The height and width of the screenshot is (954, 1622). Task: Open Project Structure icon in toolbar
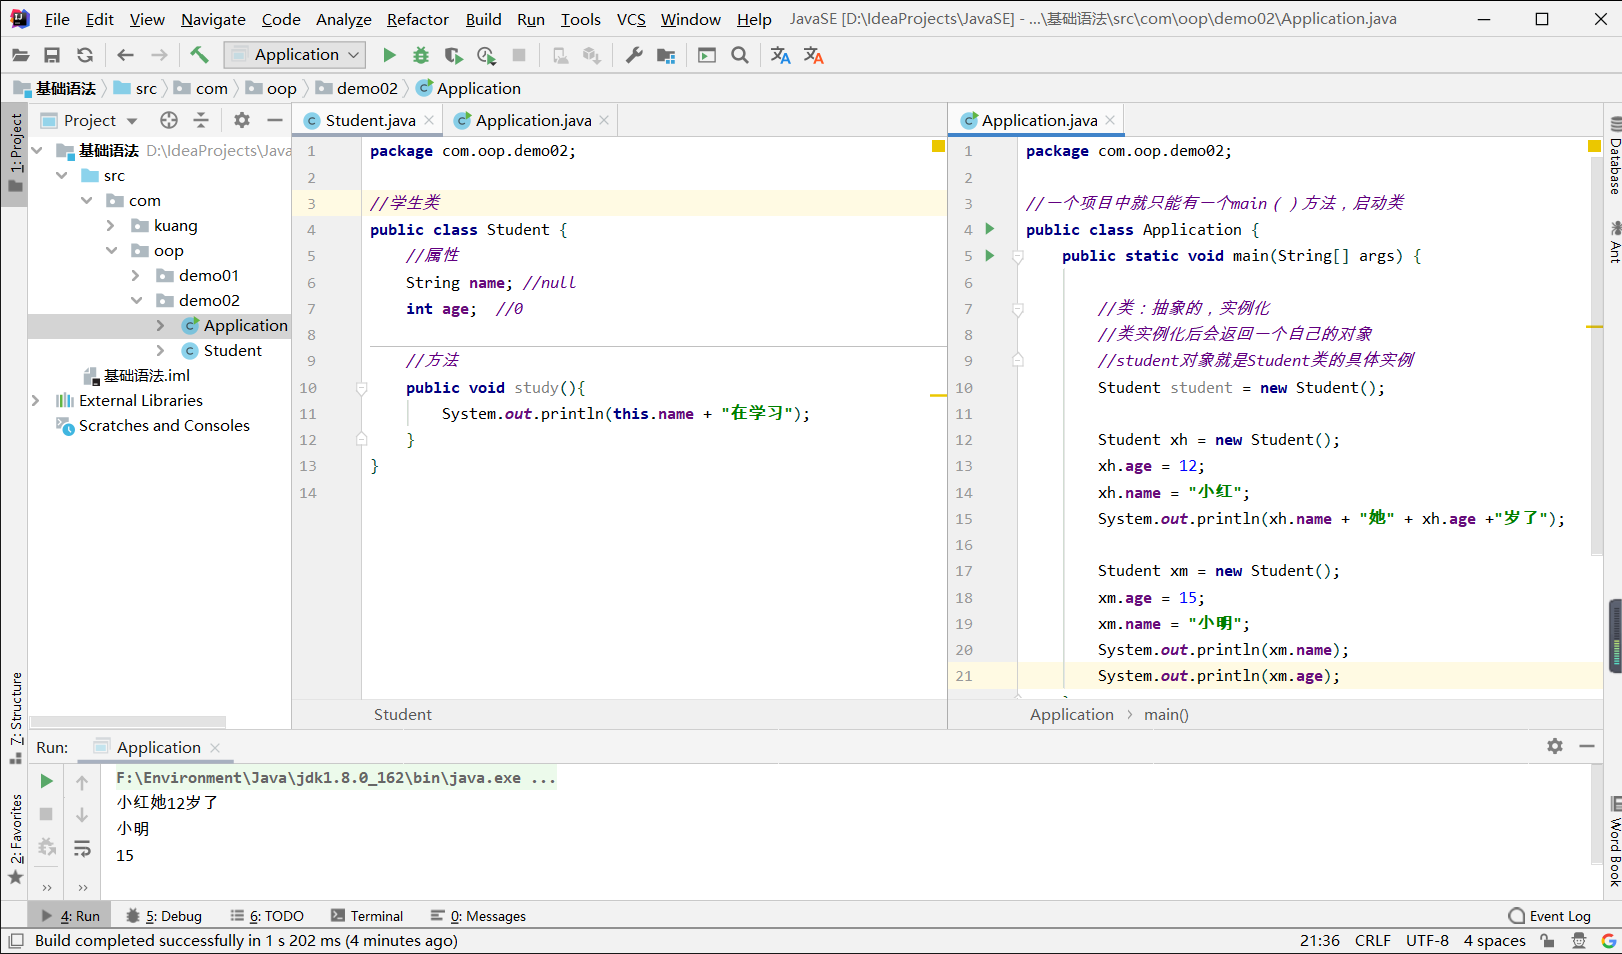[666, 55]
